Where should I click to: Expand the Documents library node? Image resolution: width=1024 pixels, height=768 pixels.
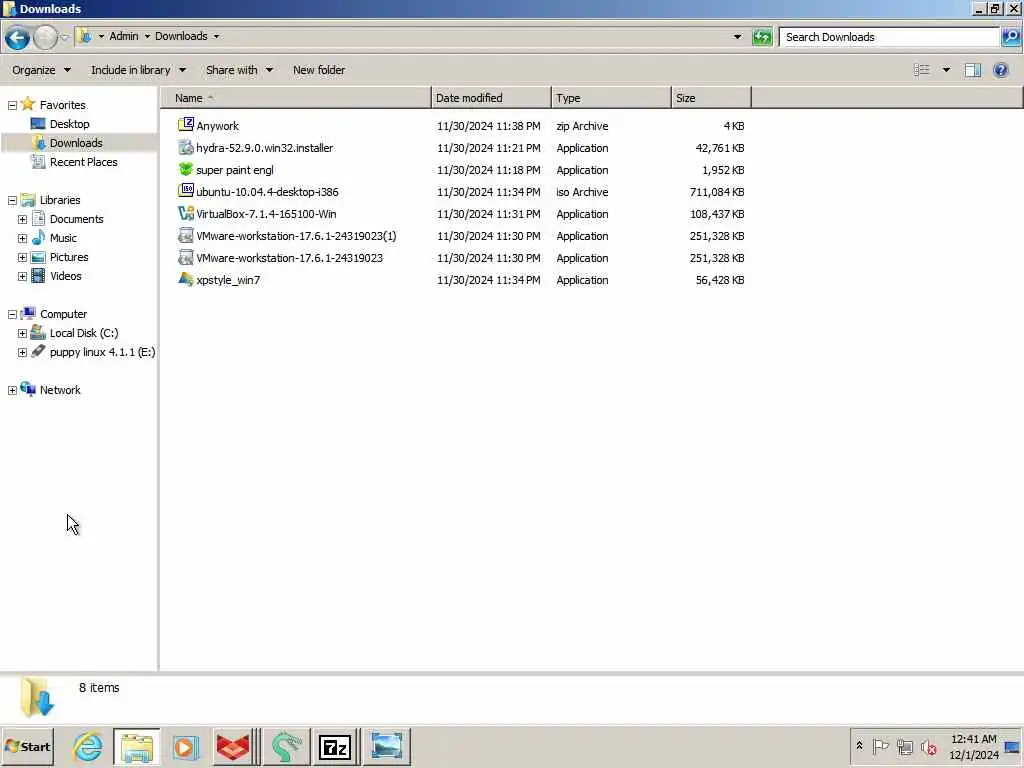click(x=22, y=219)
